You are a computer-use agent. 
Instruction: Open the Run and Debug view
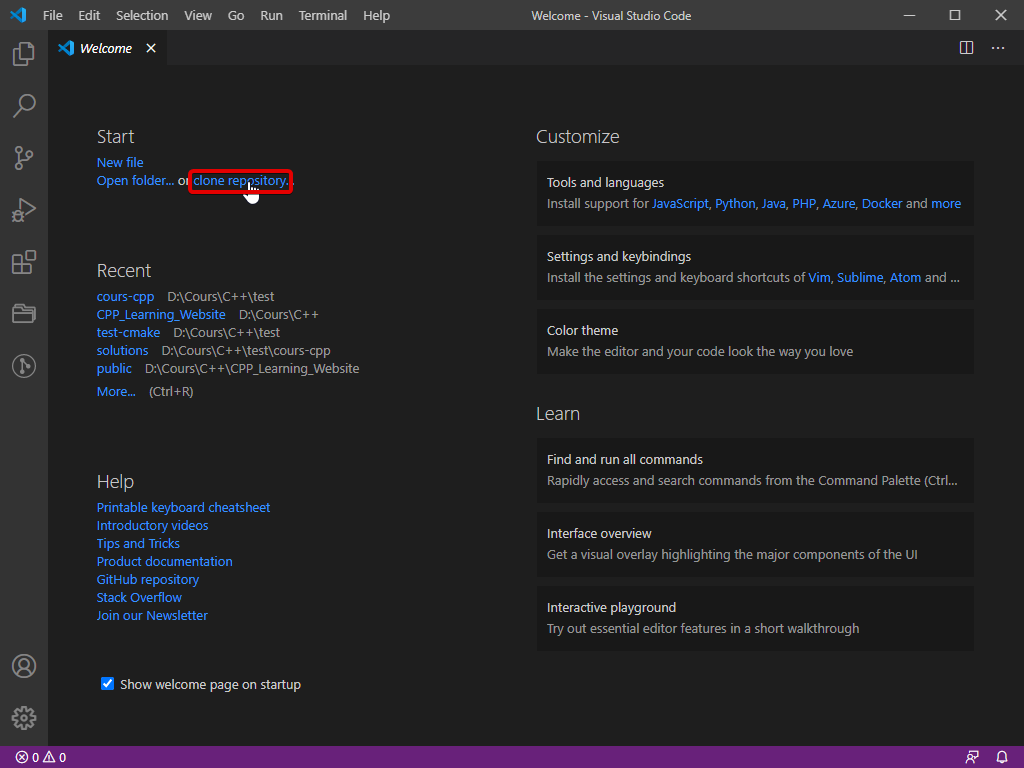[24, 210]
